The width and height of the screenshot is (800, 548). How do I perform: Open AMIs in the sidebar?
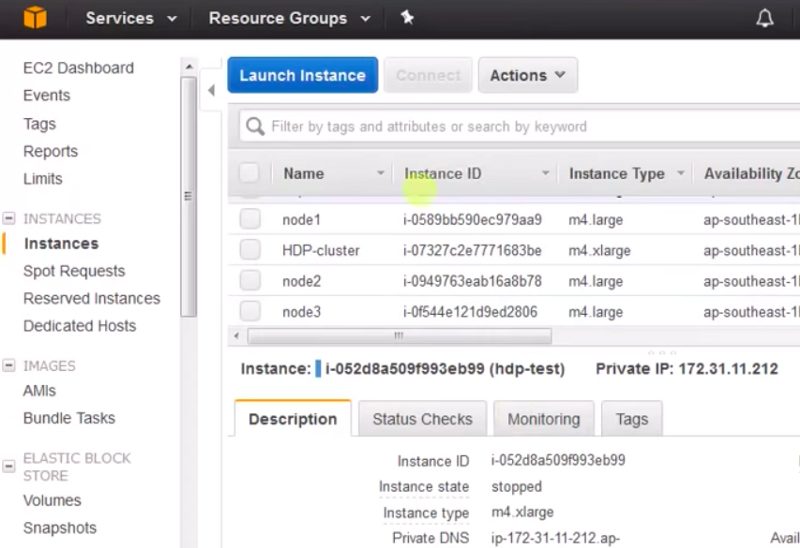(39, 390)
